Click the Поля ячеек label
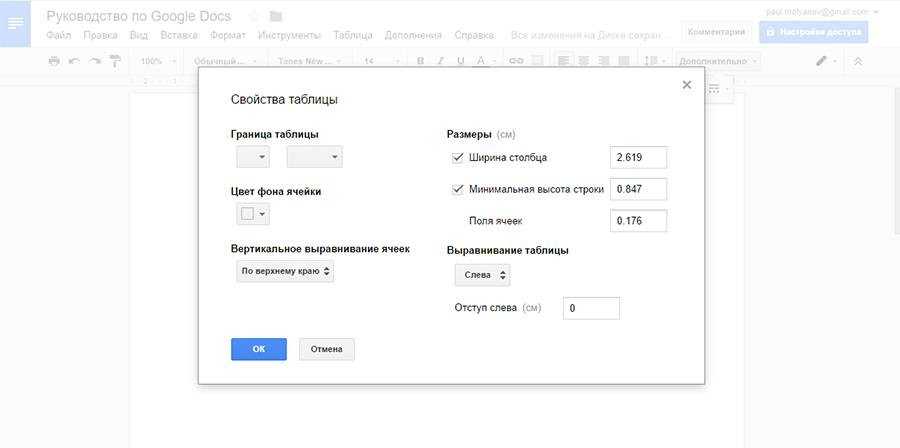Screen dimensions: 900x448 tap(496, 221)
